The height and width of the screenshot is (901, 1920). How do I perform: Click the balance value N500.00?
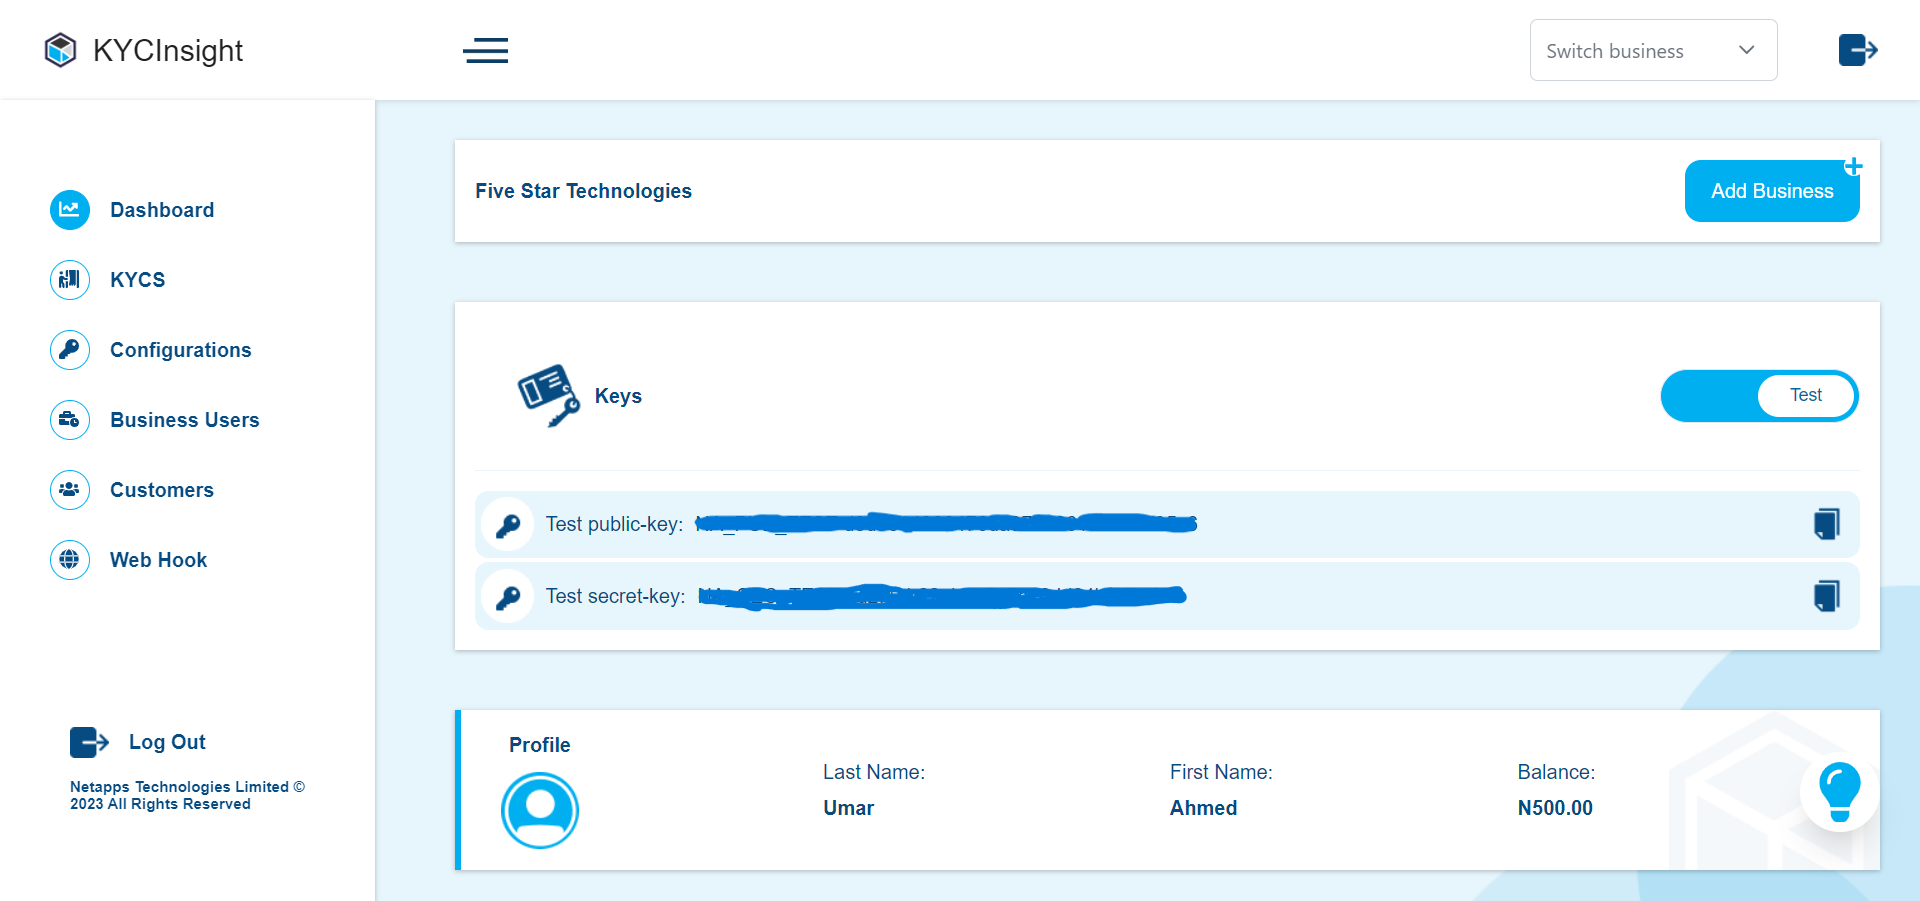point(1555,808)
